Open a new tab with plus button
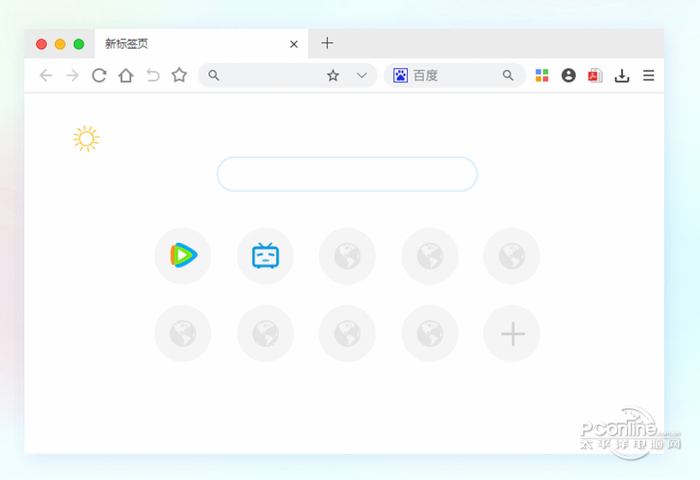The width and height of the screenshot is (700, 480). tap(327, 43)
